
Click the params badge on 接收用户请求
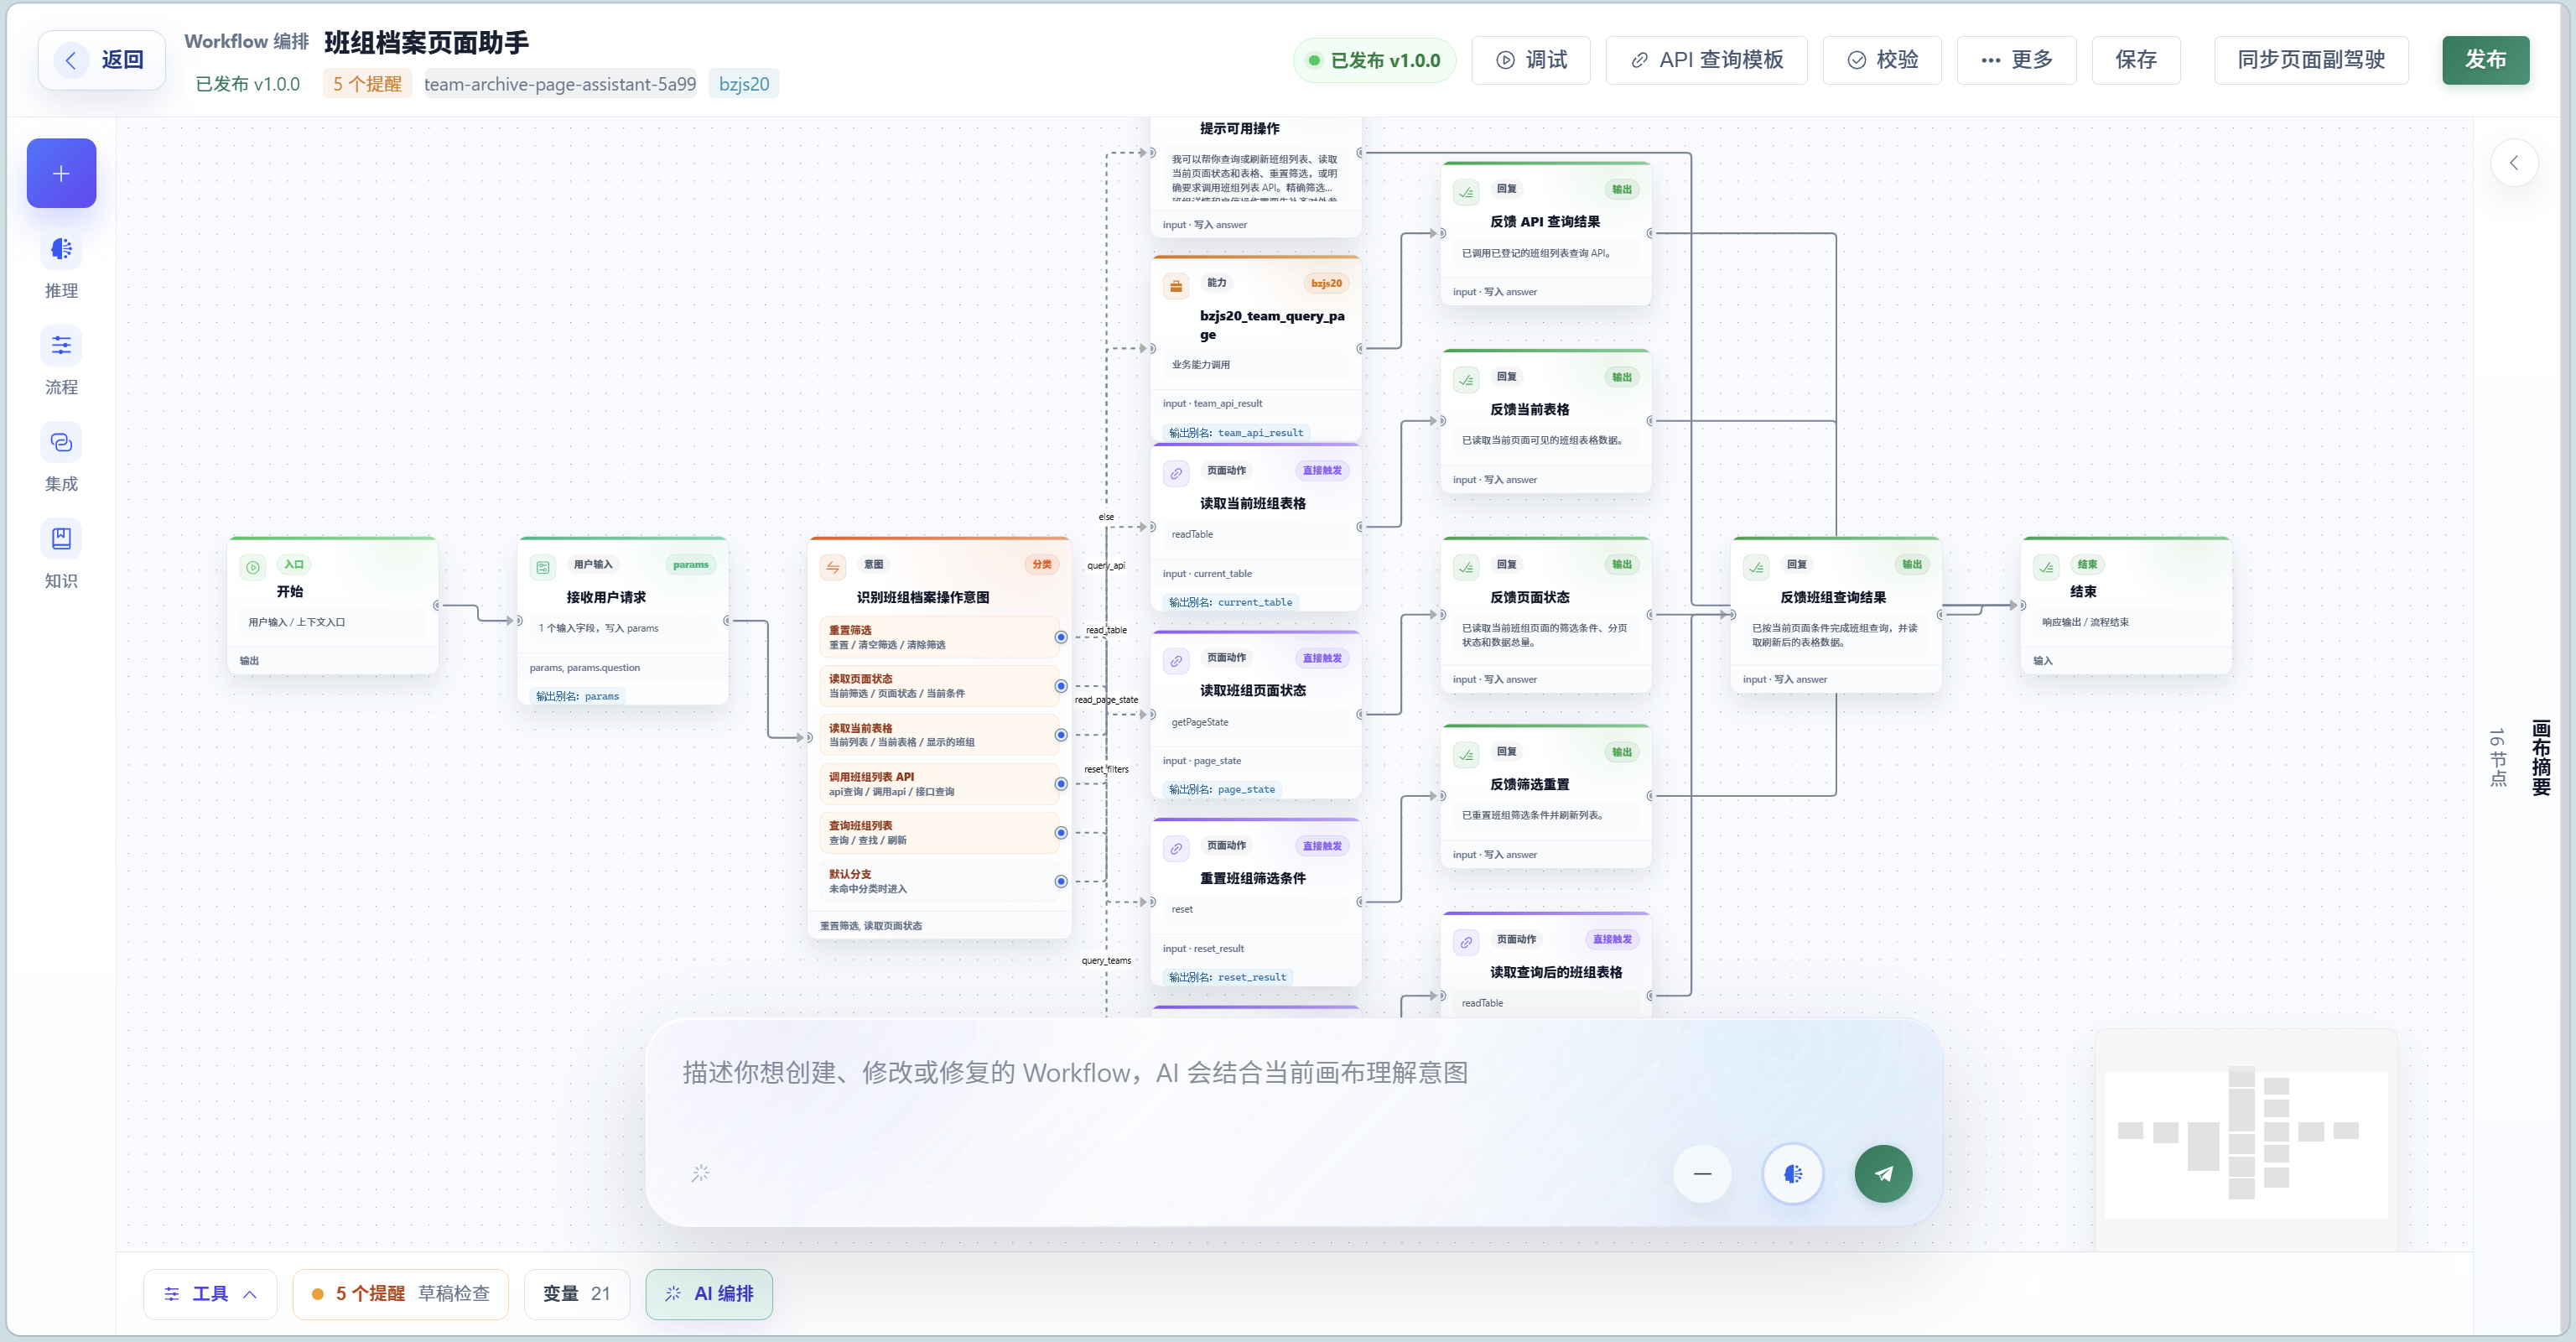[x=690, y=564]
